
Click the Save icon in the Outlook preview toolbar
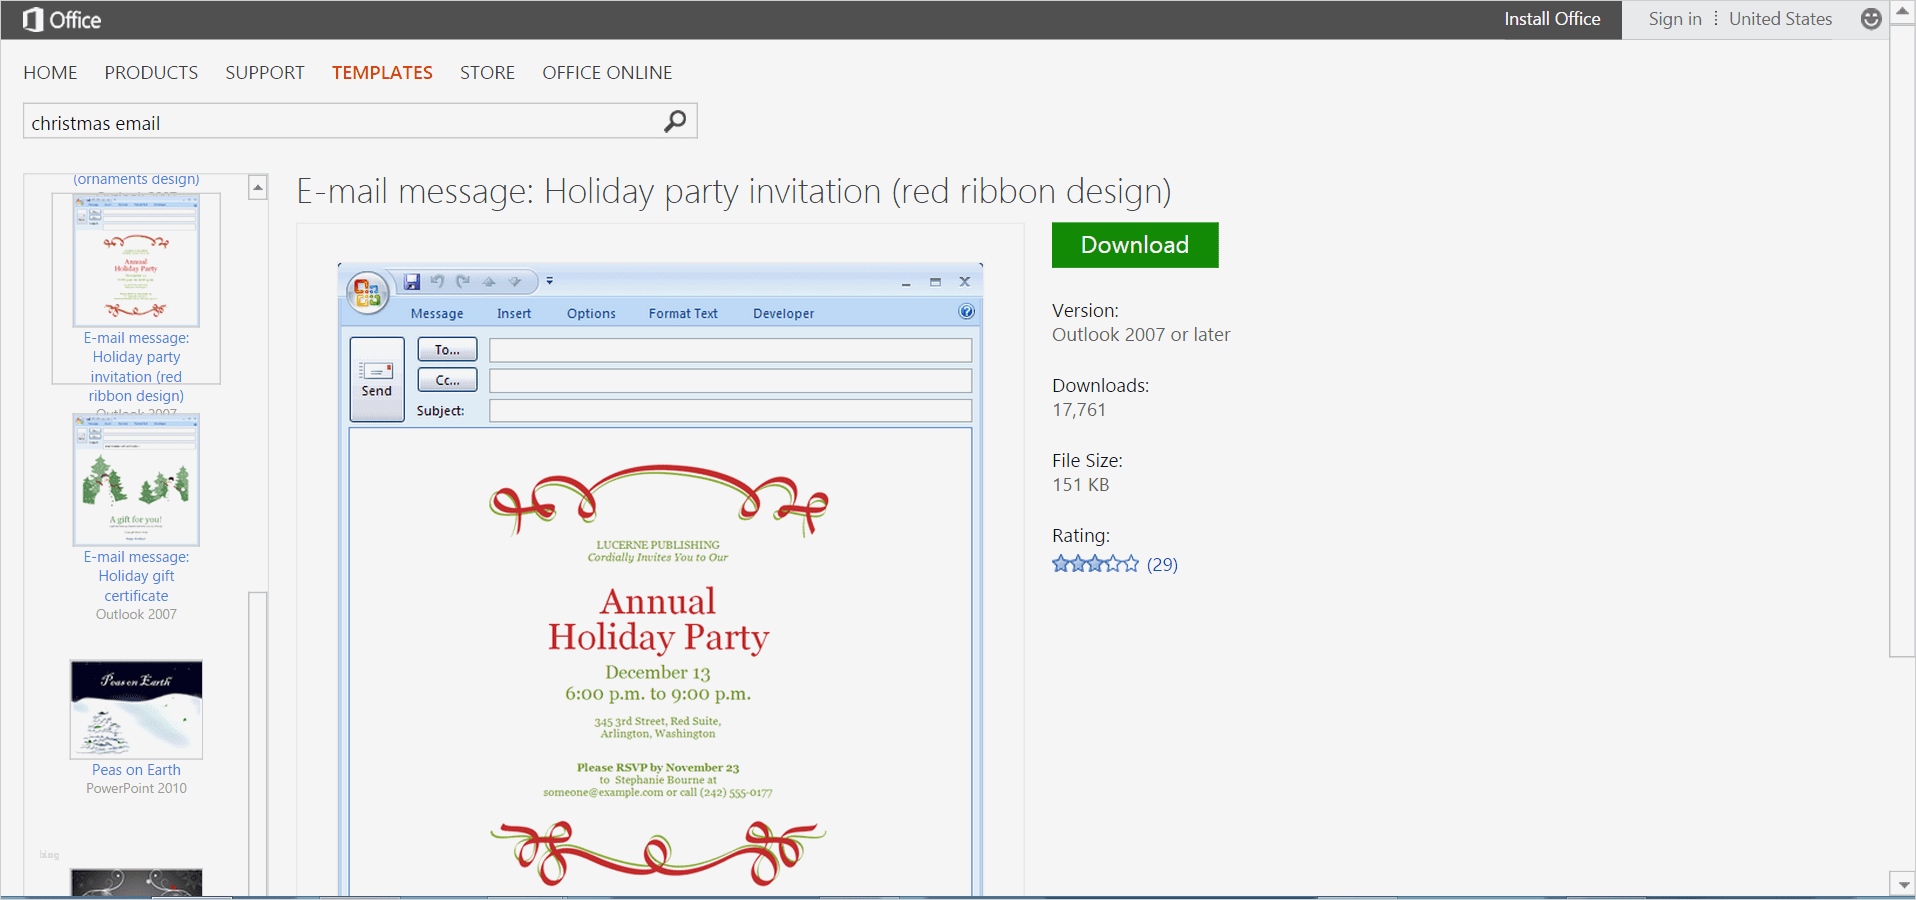[411, 282]
